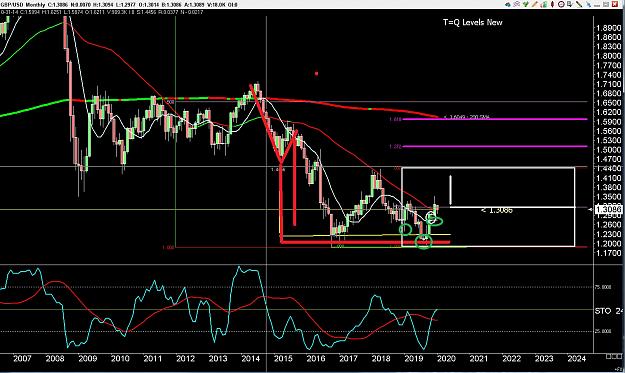Click the 1.3086 current price tag
This screenshot has height=373, width=625.
608,209
